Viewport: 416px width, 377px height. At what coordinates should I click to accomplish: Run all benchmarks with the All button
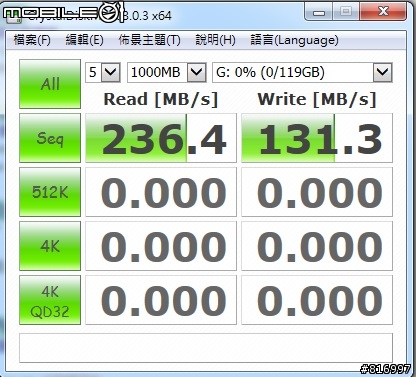click(x=50, y=84)
